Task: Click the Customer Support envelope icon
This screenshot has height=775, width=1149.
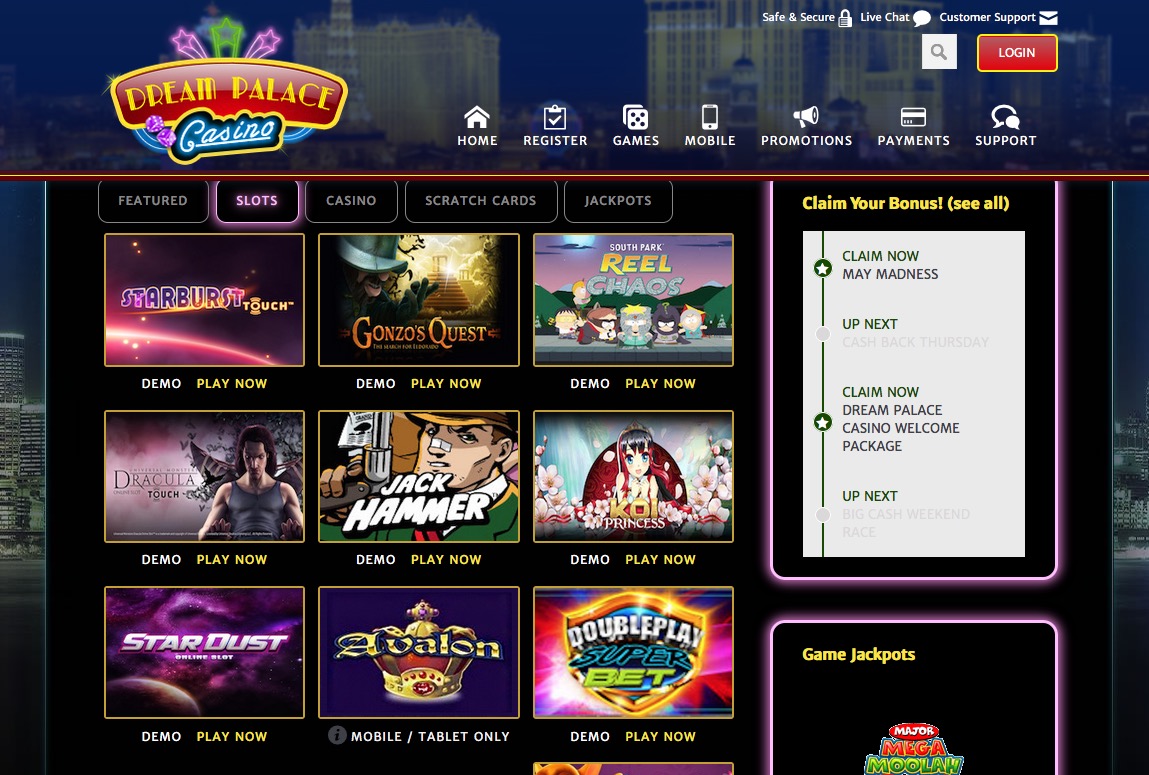Action: coord(1049,18)
